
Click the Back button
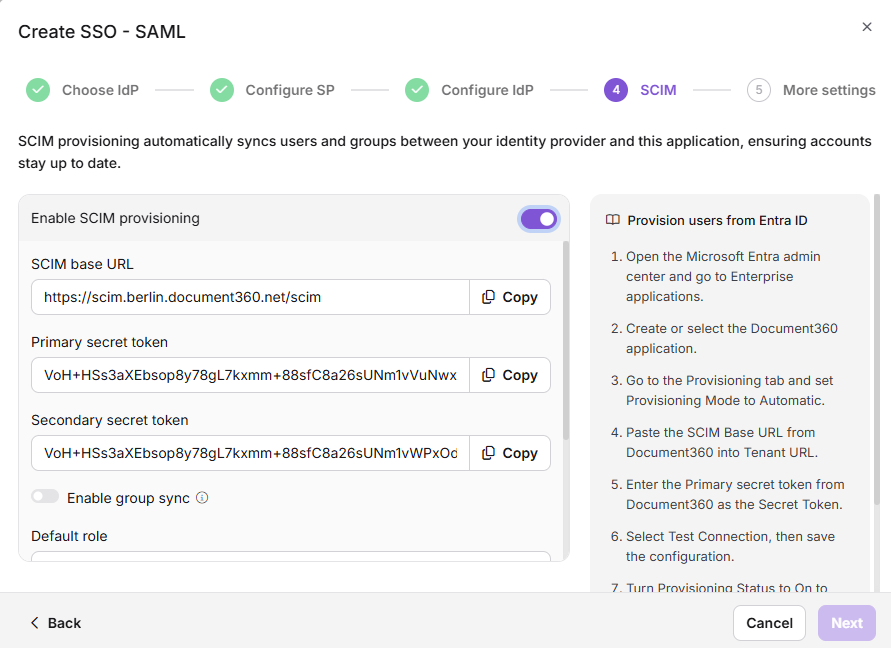56,623
